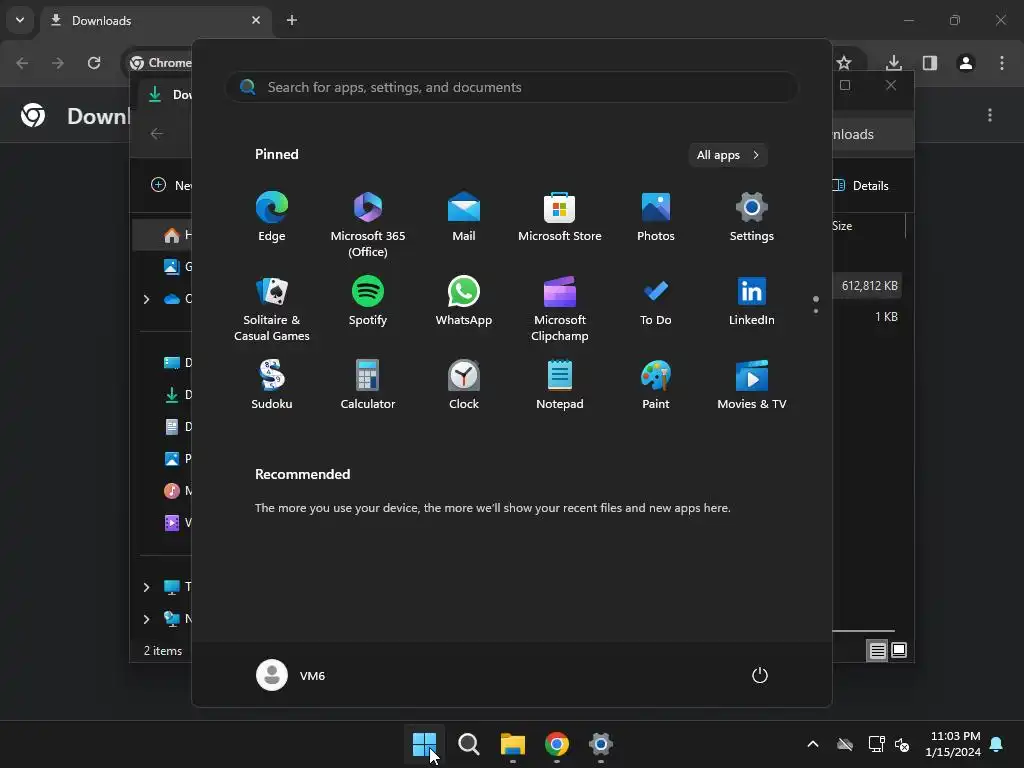Toggle Chrome side panel
This screenshot has width=1024, height=768.
930,63
